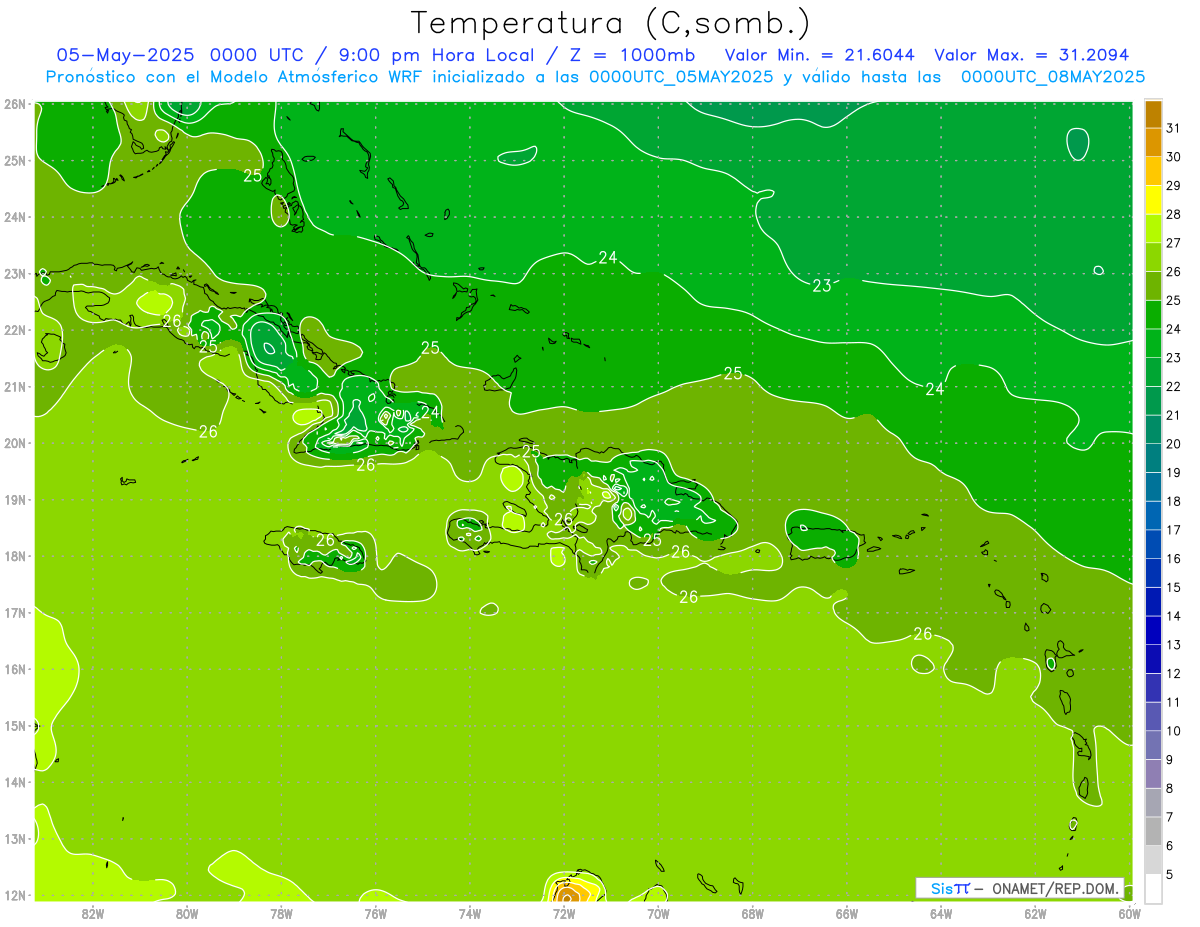The width and height of the screenshot is (1200, 927).
Task: Click the 'Valor Max. = 31.2094' readout
Action: (1032, 54)
